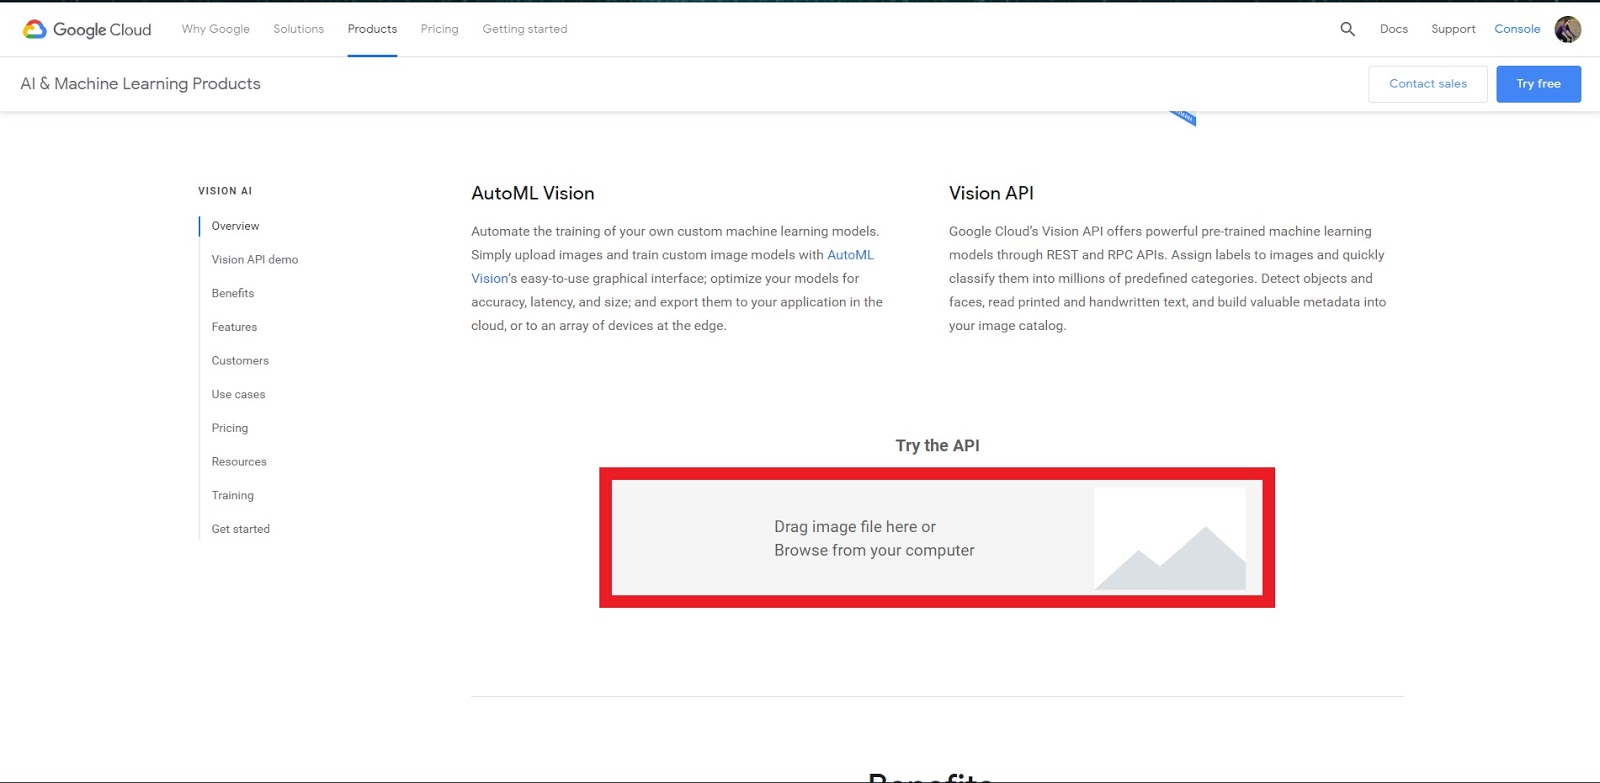Click the Try the API heading

(x=937, y=446)
